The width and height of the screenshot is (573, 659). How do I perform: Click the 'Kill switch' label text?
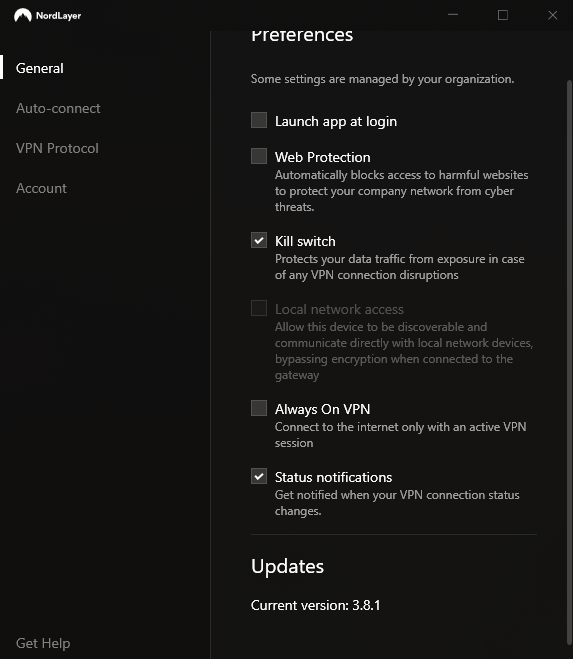click(305, 241)
